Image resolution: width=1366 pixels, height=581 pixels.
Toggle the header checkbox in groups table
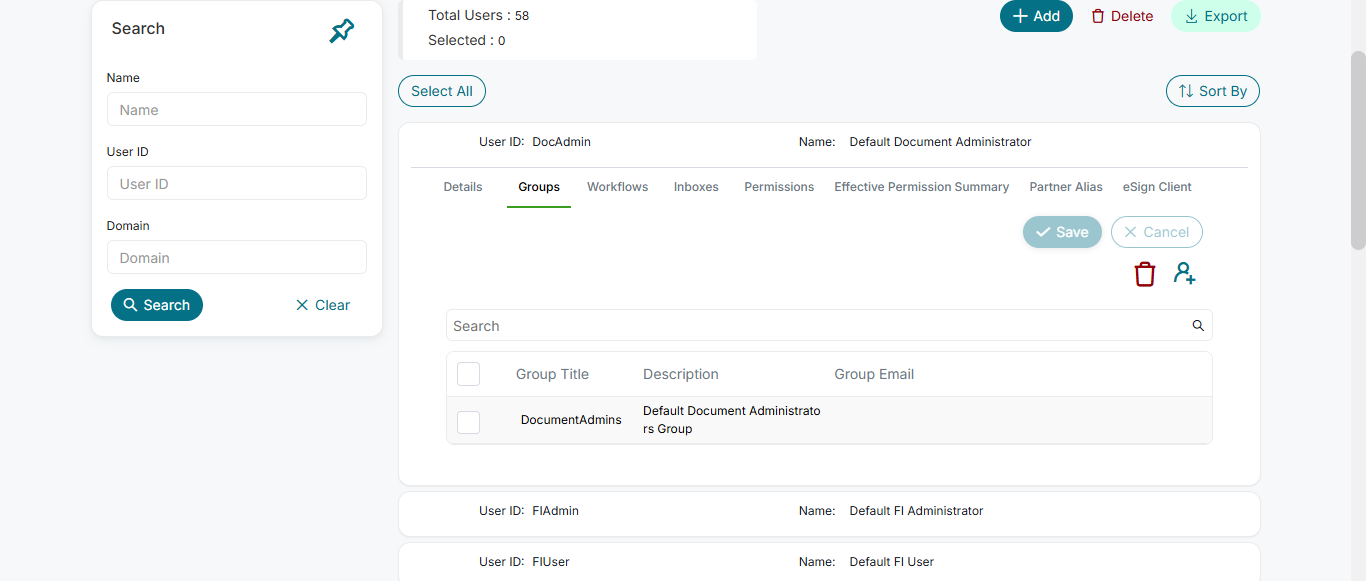point(468,374)
